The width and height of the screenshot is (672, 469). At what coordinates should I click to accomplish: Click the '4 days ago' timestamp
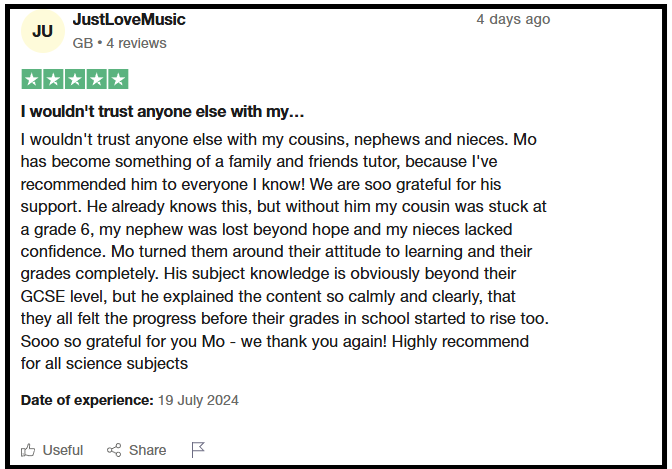click(x=513, y=20)
